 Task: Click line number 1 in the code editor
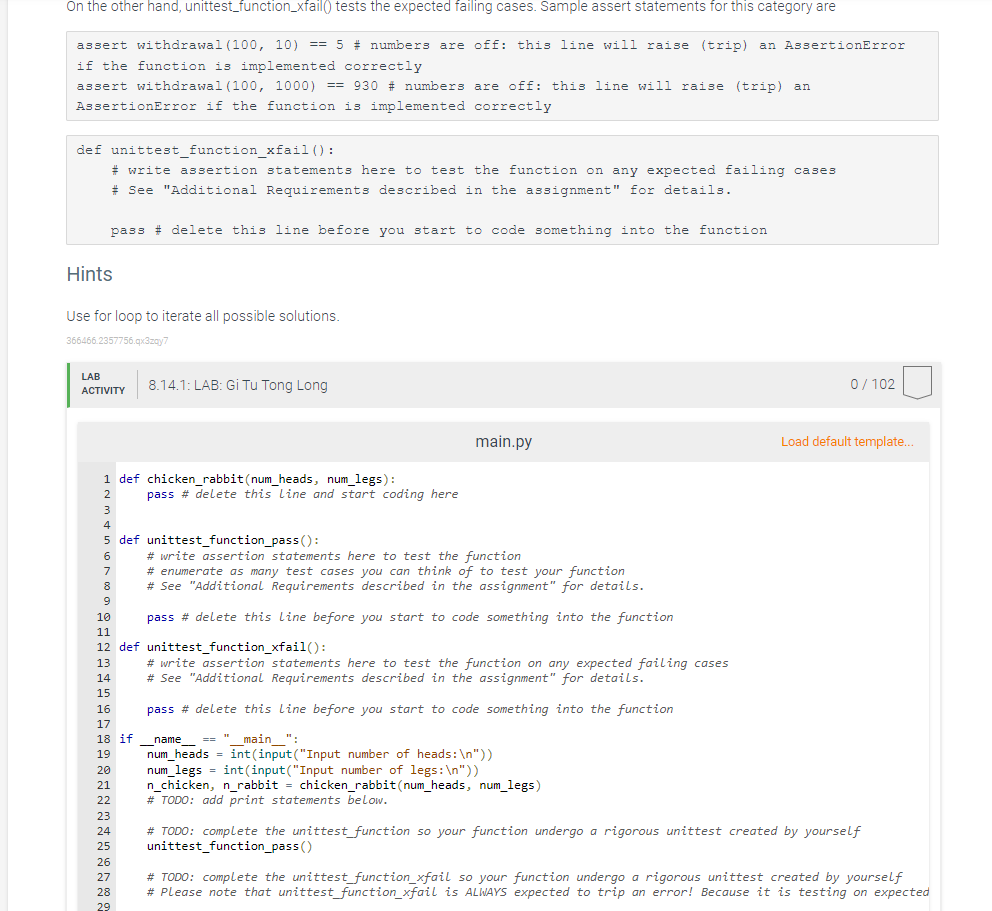point(106,478)
